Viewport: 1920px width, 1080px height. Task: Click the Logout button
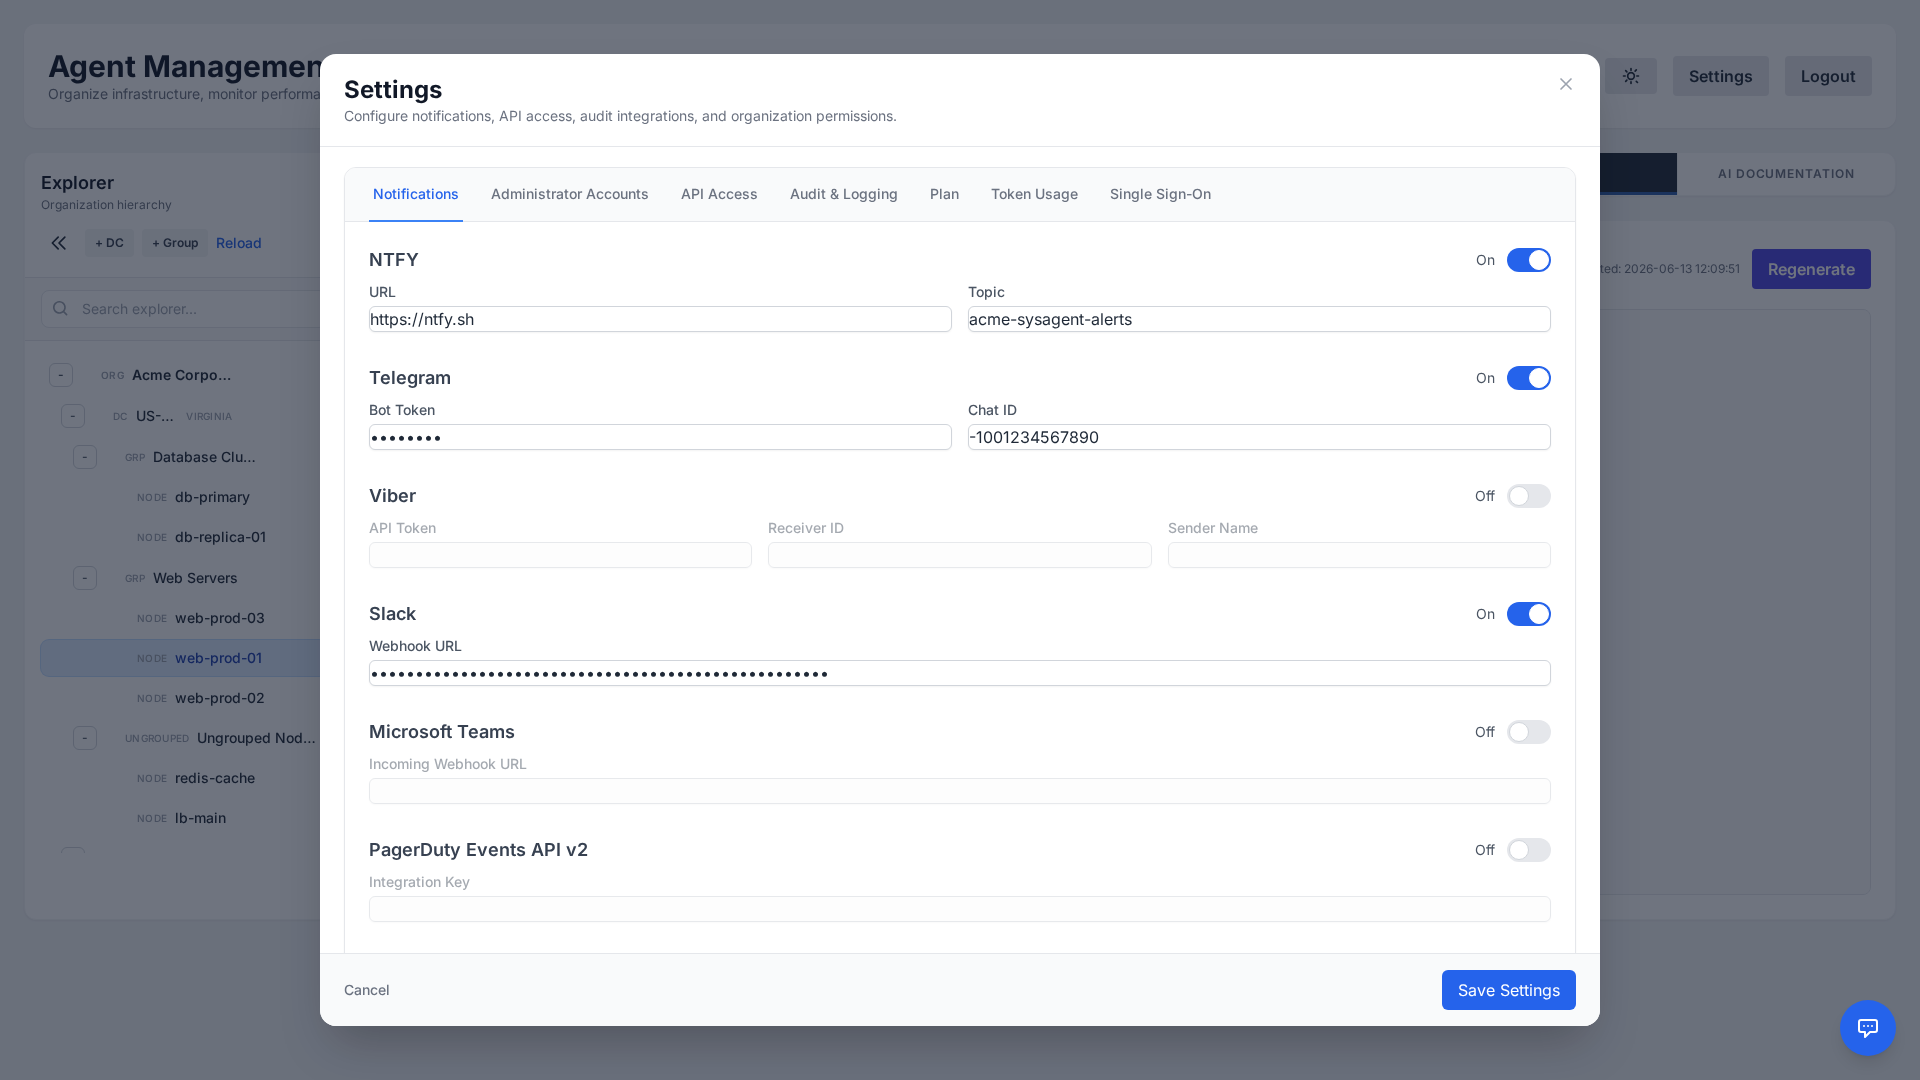click(1828, 76)
